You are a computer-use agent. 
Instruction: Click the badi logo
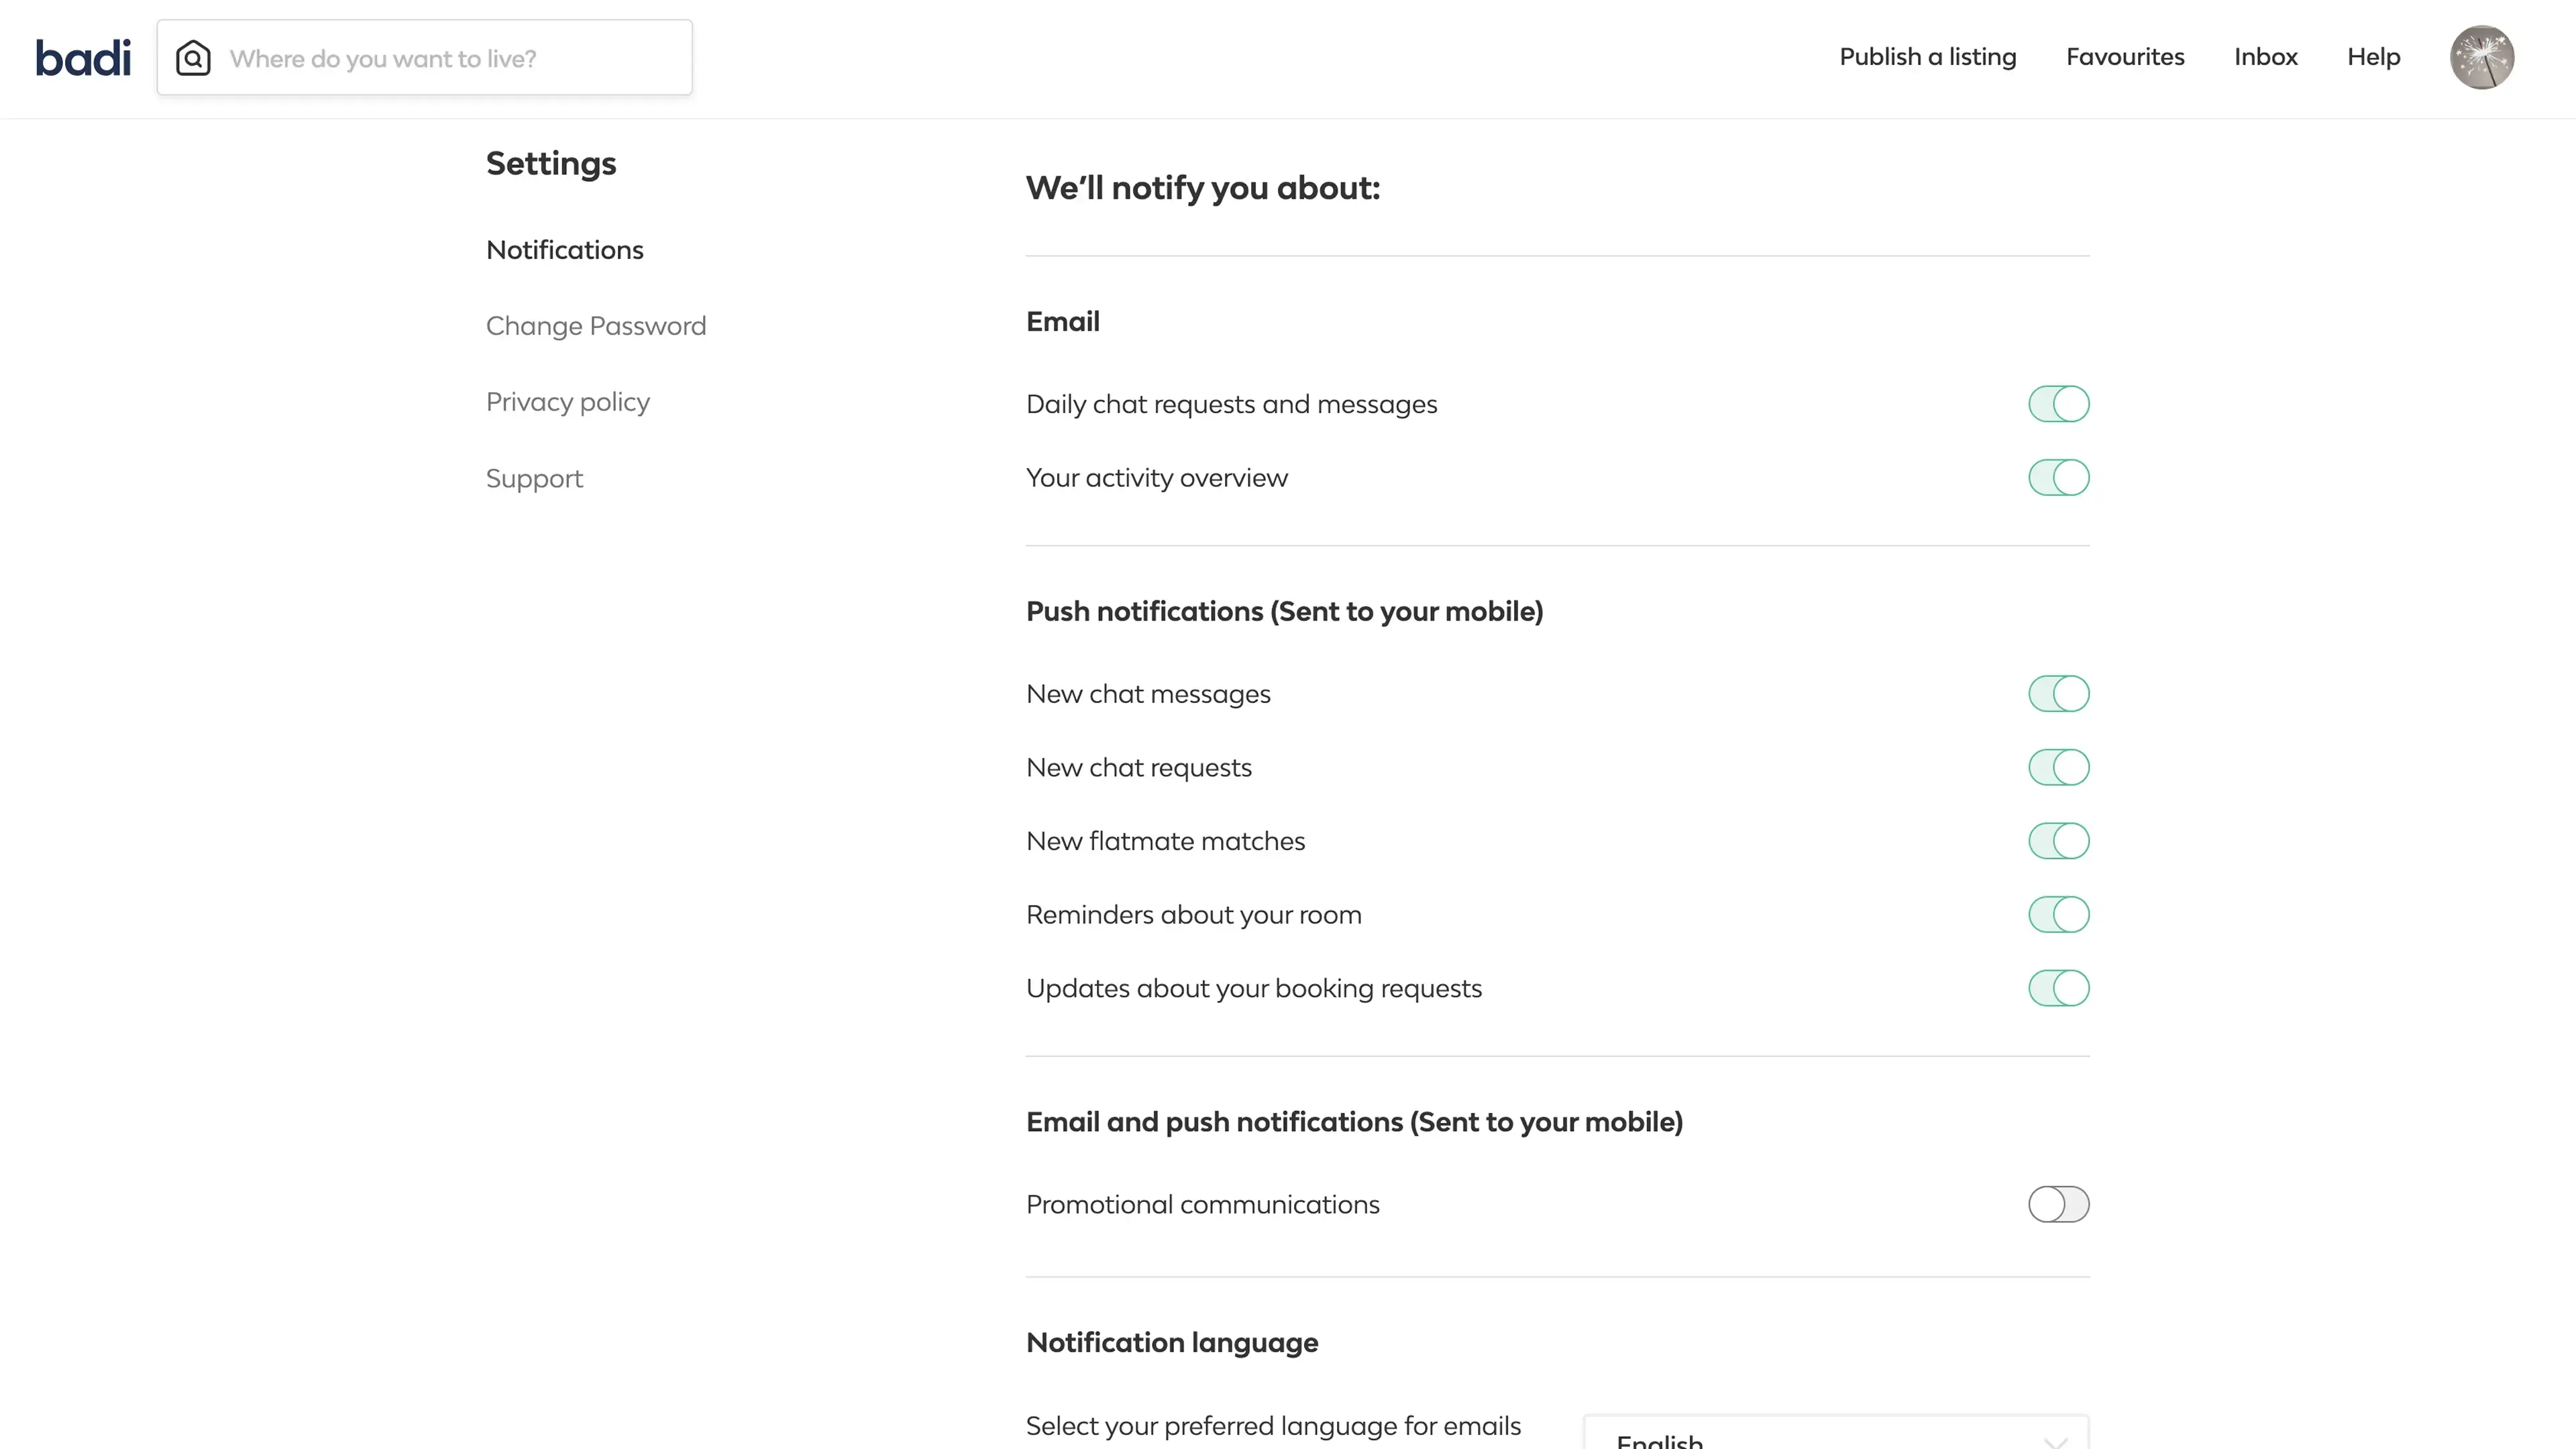tap(83, 58)
